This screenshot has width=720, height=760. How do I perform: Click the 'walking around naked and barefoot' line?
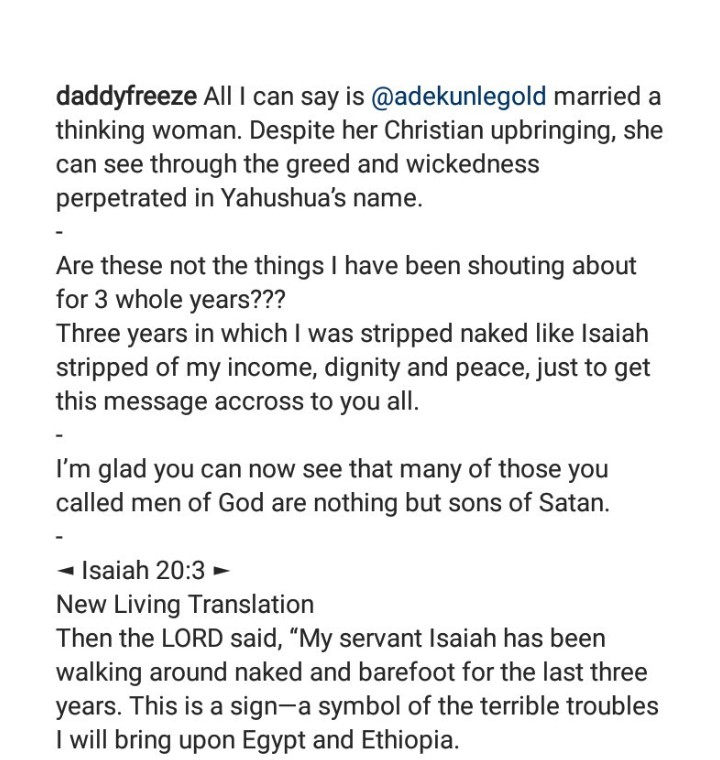[352, 672]
